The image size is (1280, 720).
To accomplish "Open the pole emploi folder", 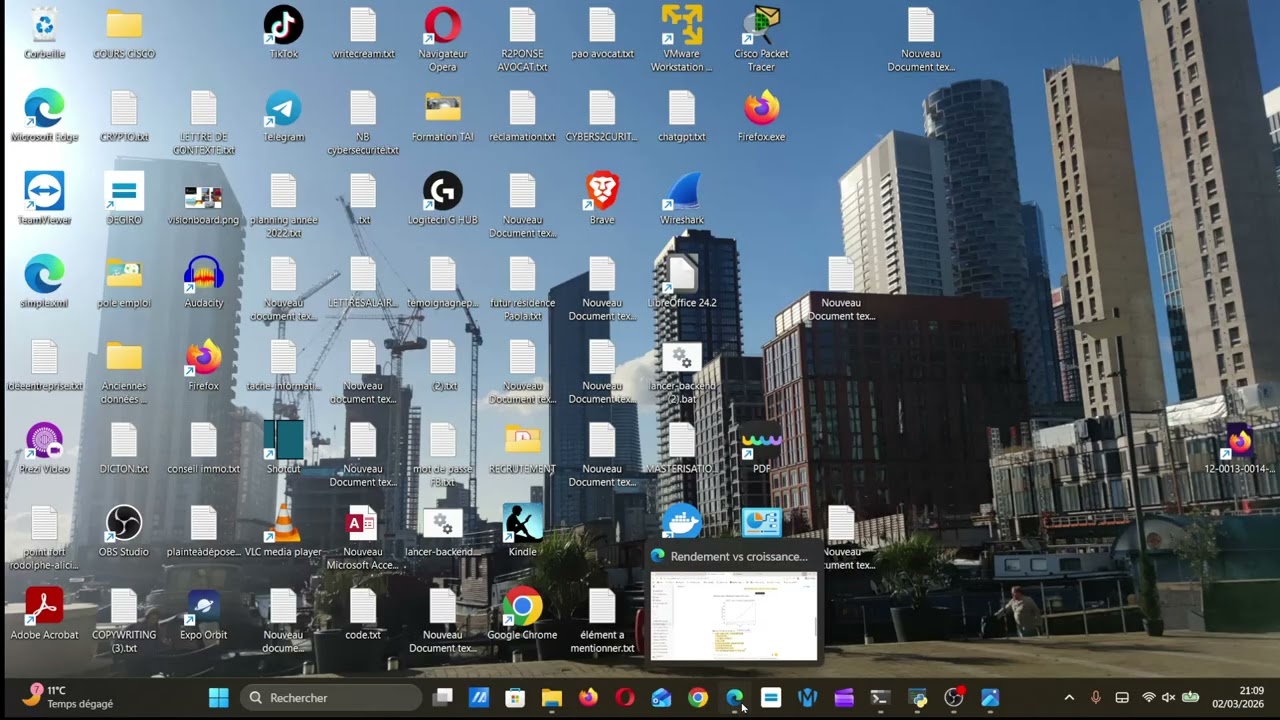I will tap(124, 281).
